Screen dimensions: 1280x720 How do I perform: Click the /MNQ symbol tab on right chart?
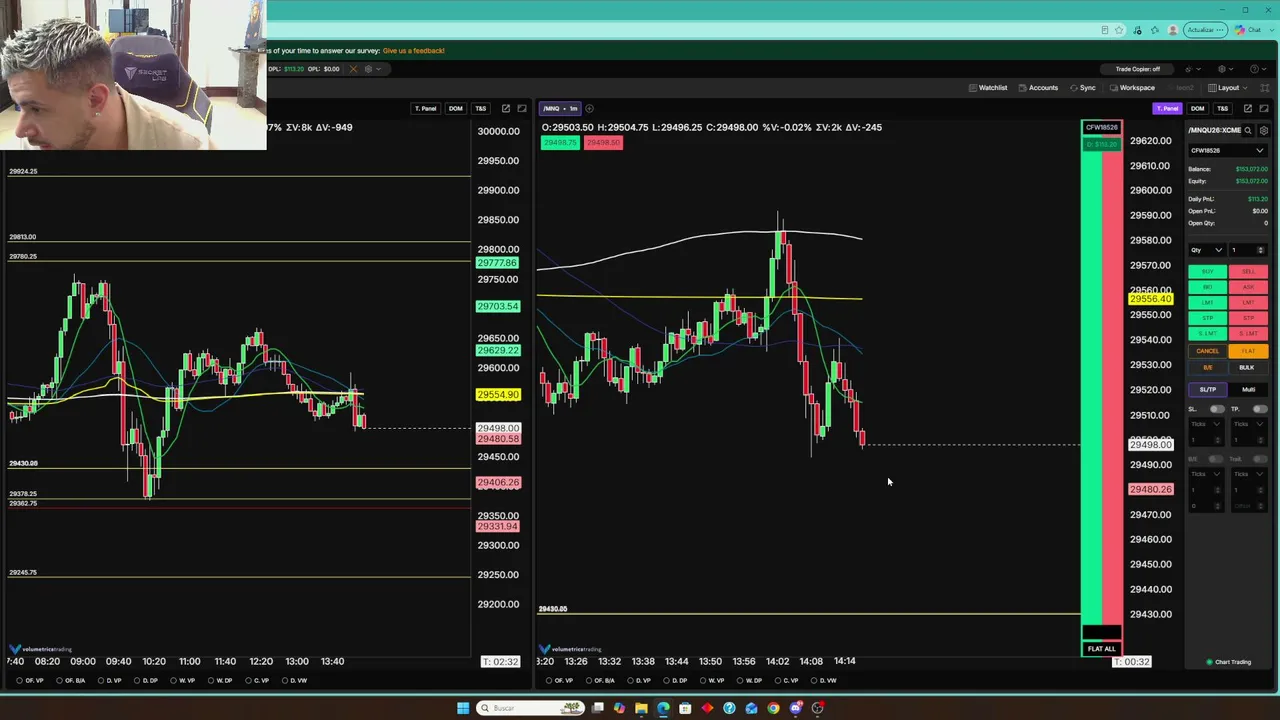click(x=560, y=108)
